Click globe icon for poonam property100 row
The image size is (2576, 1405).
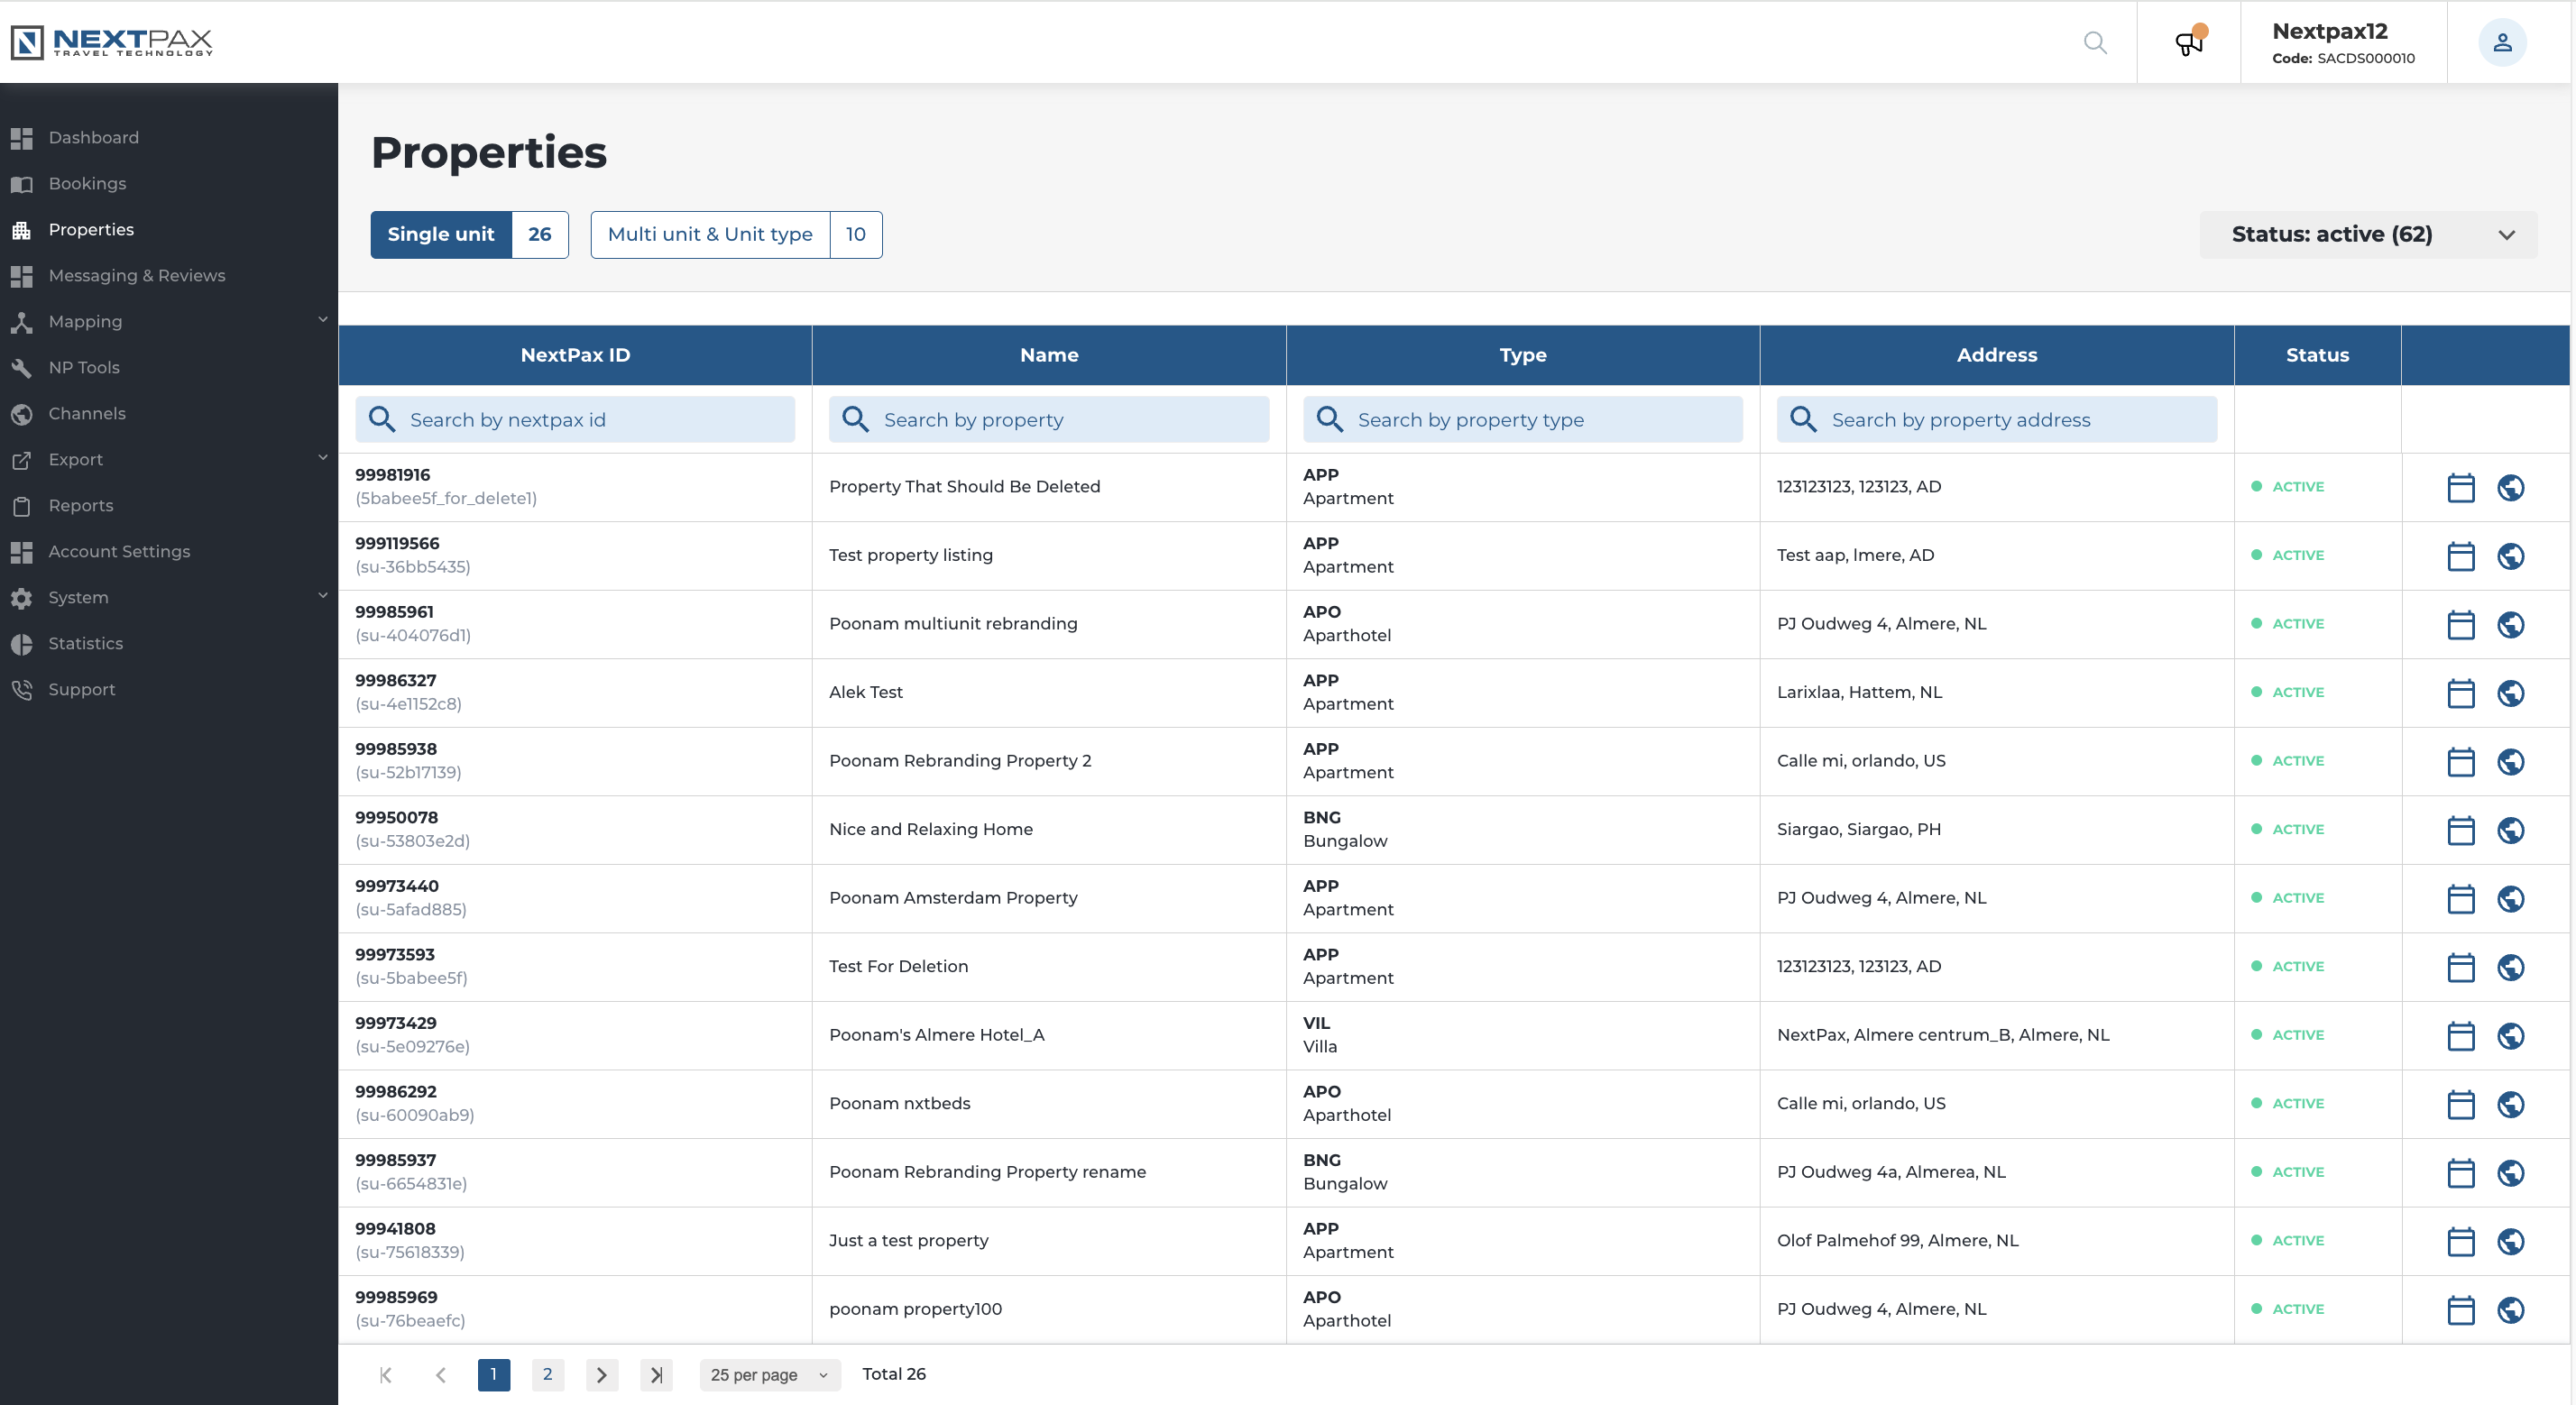[x=2511, y=1309]
